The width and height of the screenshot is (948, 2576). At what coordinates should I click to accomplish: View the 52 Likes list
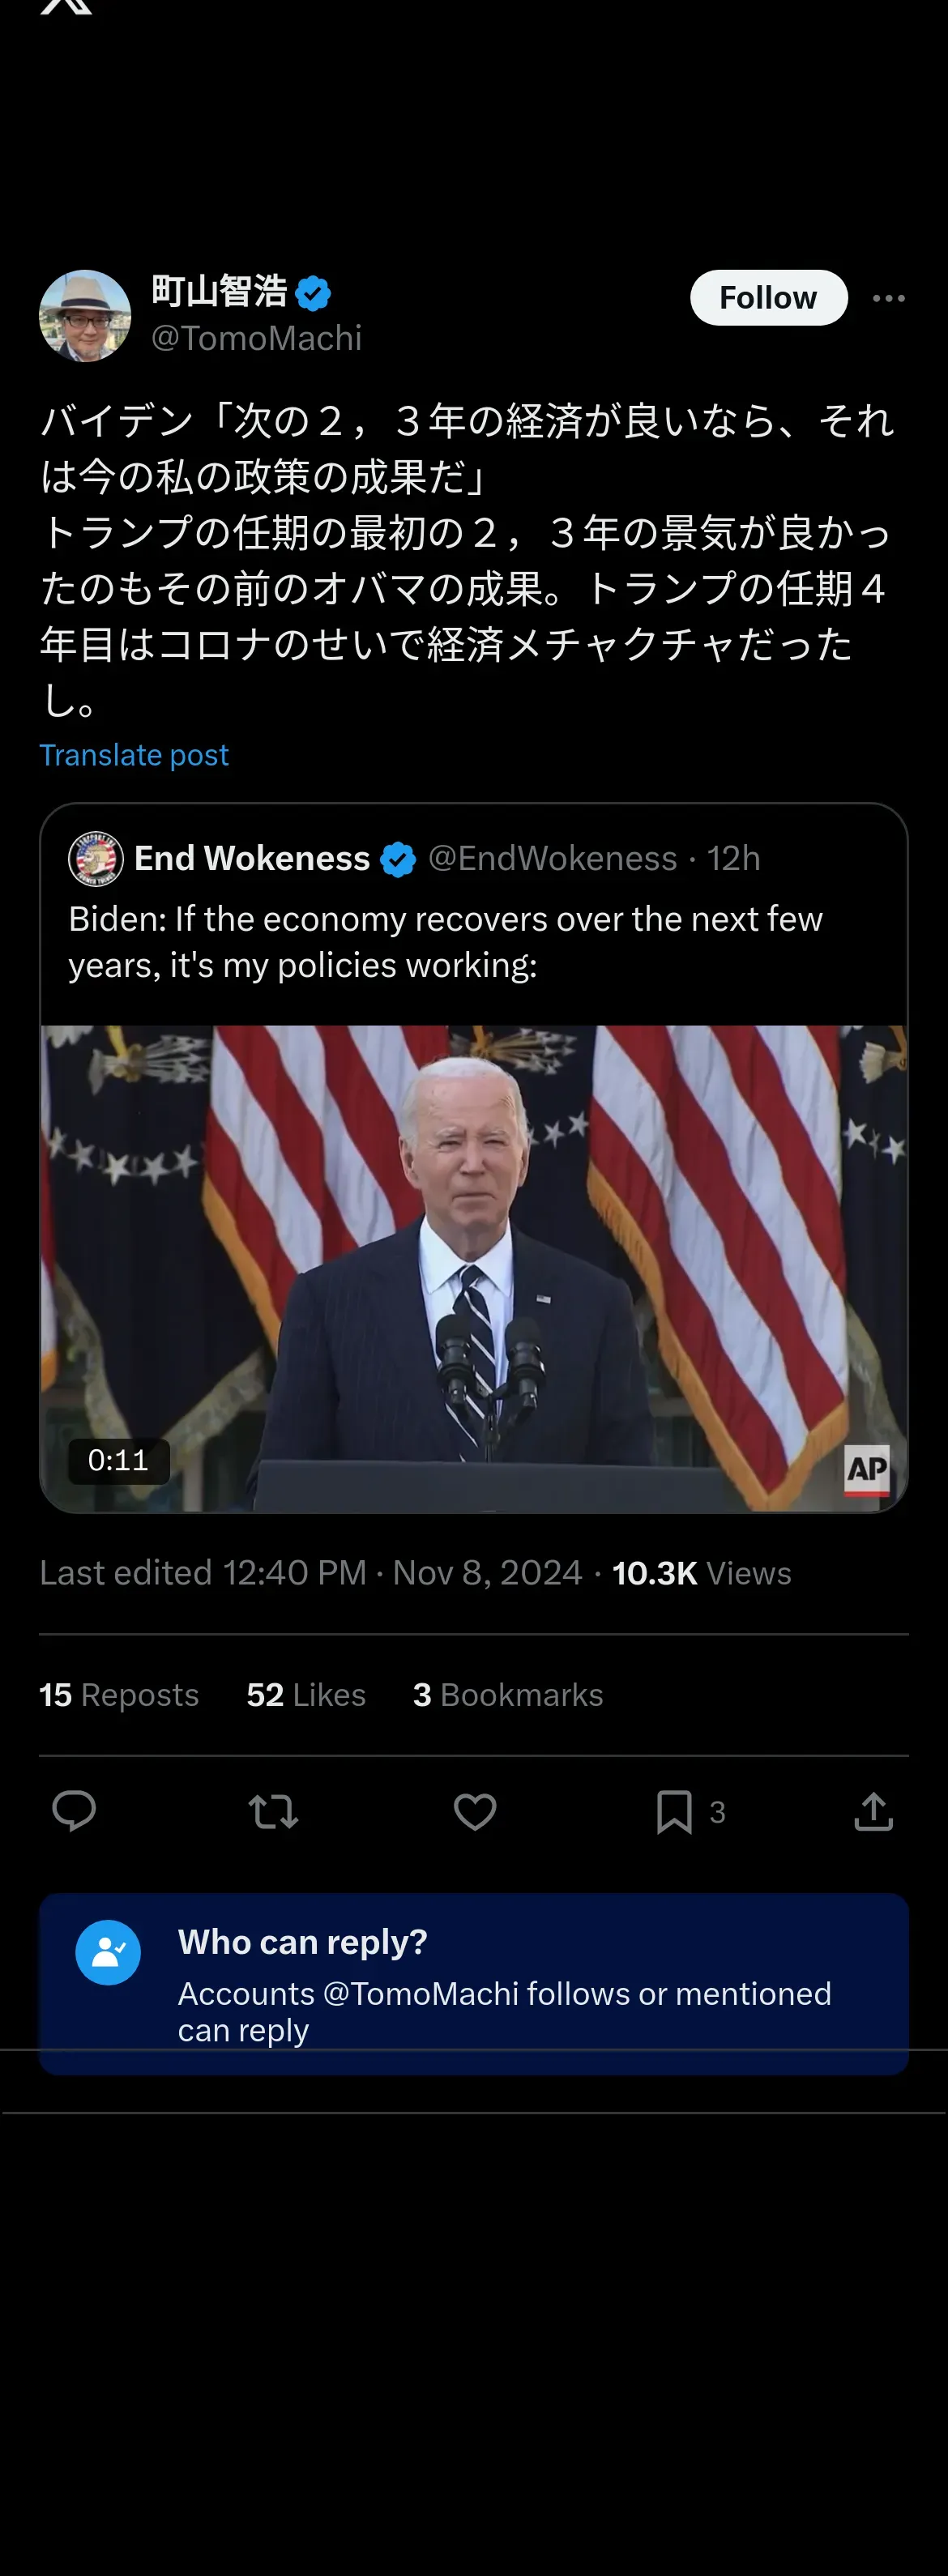(306, 1695)
